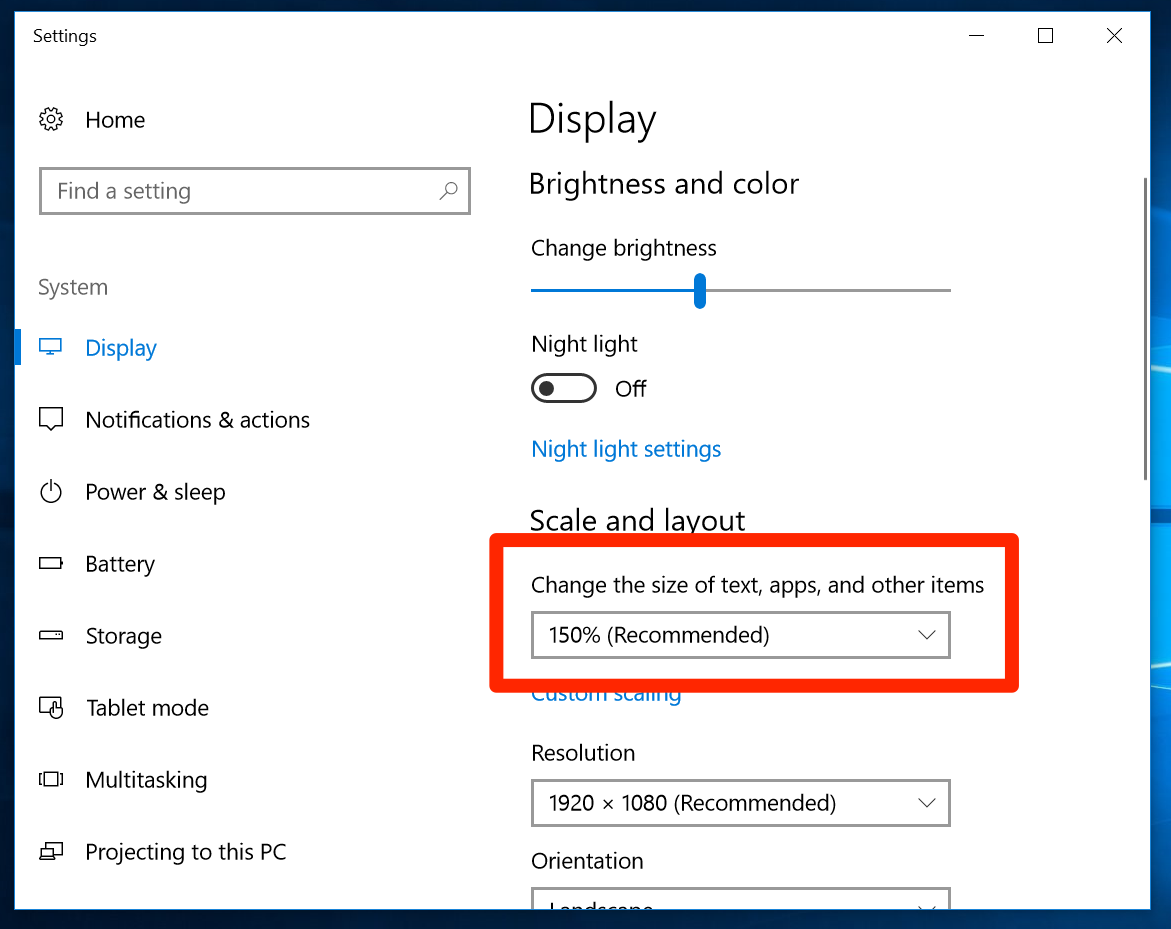Viewport: 1171px width, 929px height.
Task: Open Projecting to this PC settings
Action: tap(186, 852)
